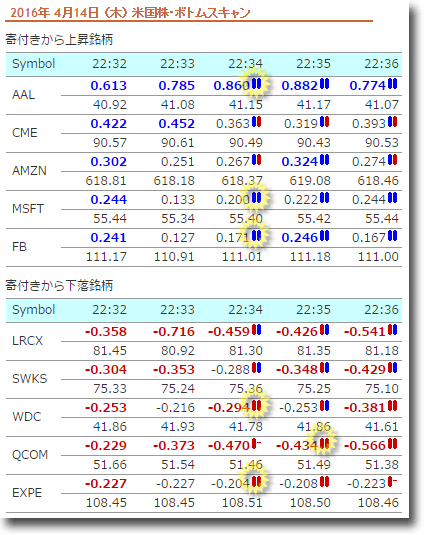
Task: Click SWKS price 75.10
Action: pos(382,389)
